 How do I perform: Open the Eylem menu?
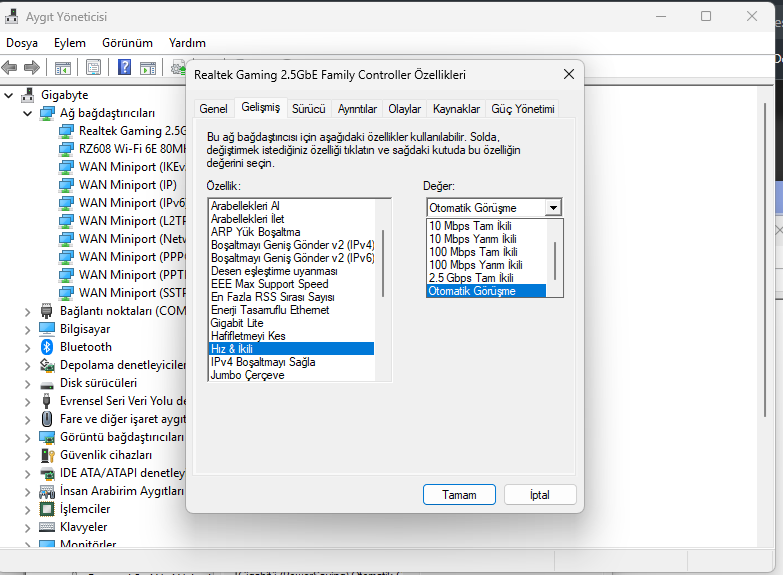(x=70, y=43)
